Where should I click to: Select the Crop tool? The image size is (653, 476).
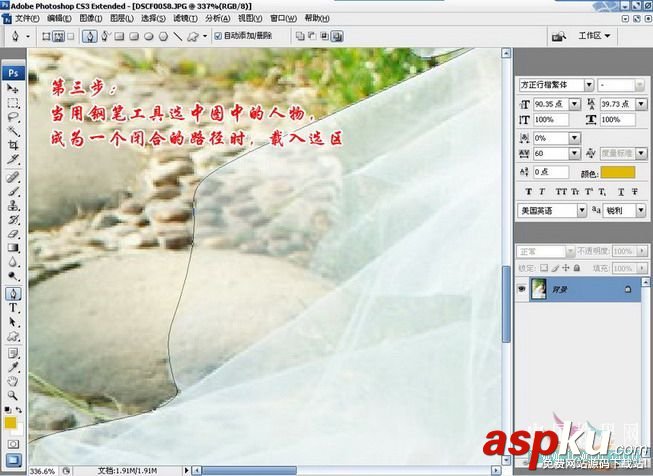(13, 145)
